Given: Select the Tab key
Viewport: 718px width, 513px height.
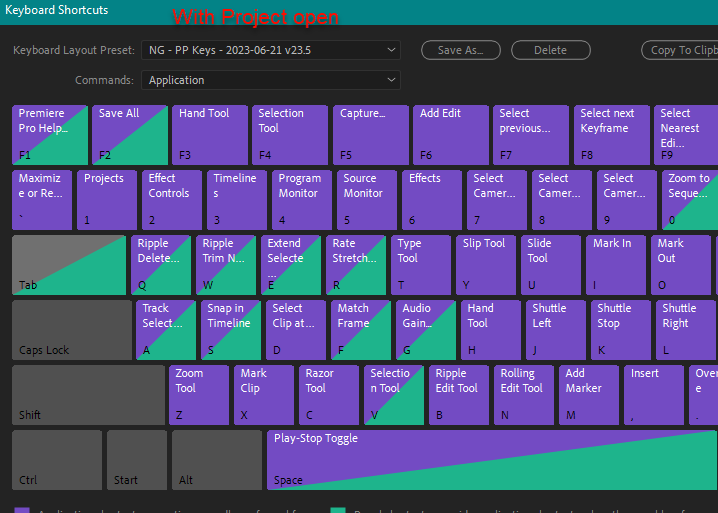Looking at the screenshot, I should [69, 265].
